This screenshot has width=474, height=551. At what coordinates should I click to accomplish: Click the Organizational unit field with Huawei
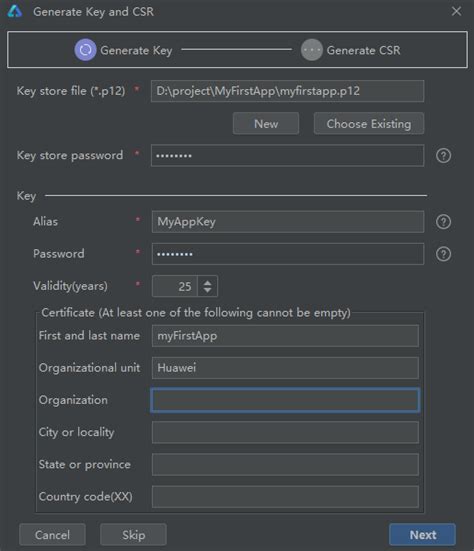(x=285, y=368)
